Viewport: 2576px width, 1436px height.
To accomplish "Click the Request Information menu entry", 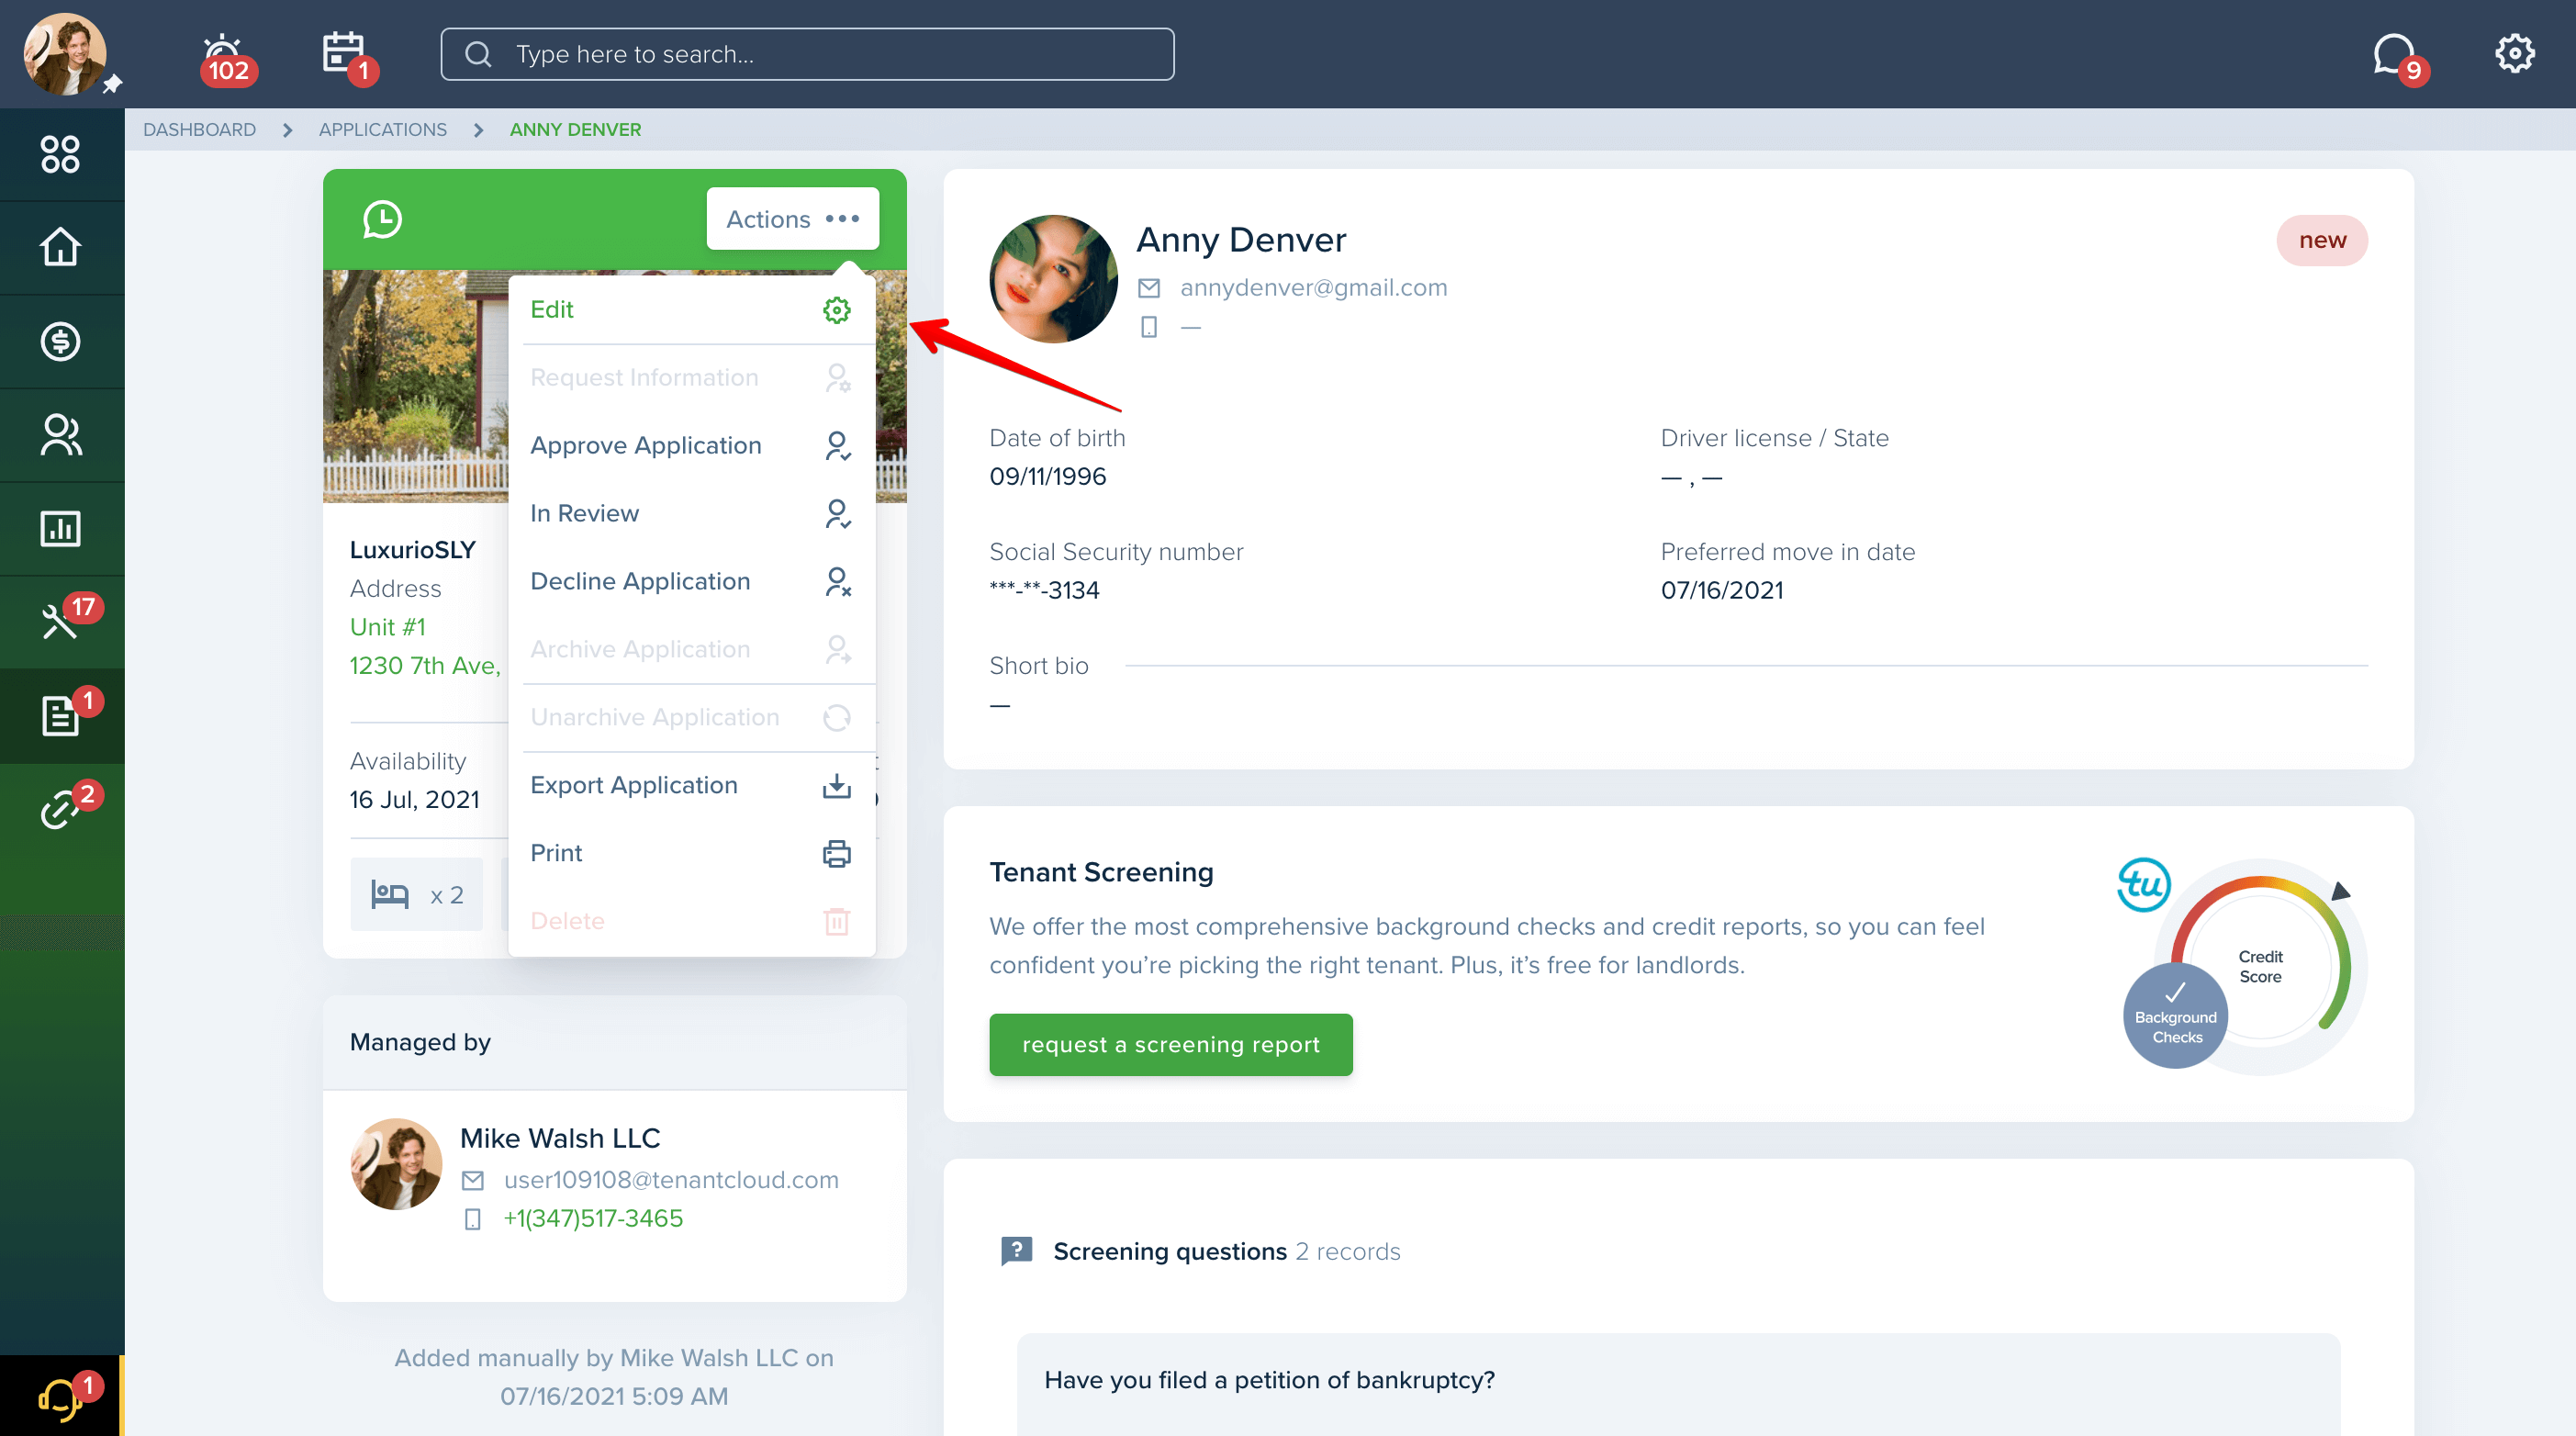I will [x=691, y=378].
